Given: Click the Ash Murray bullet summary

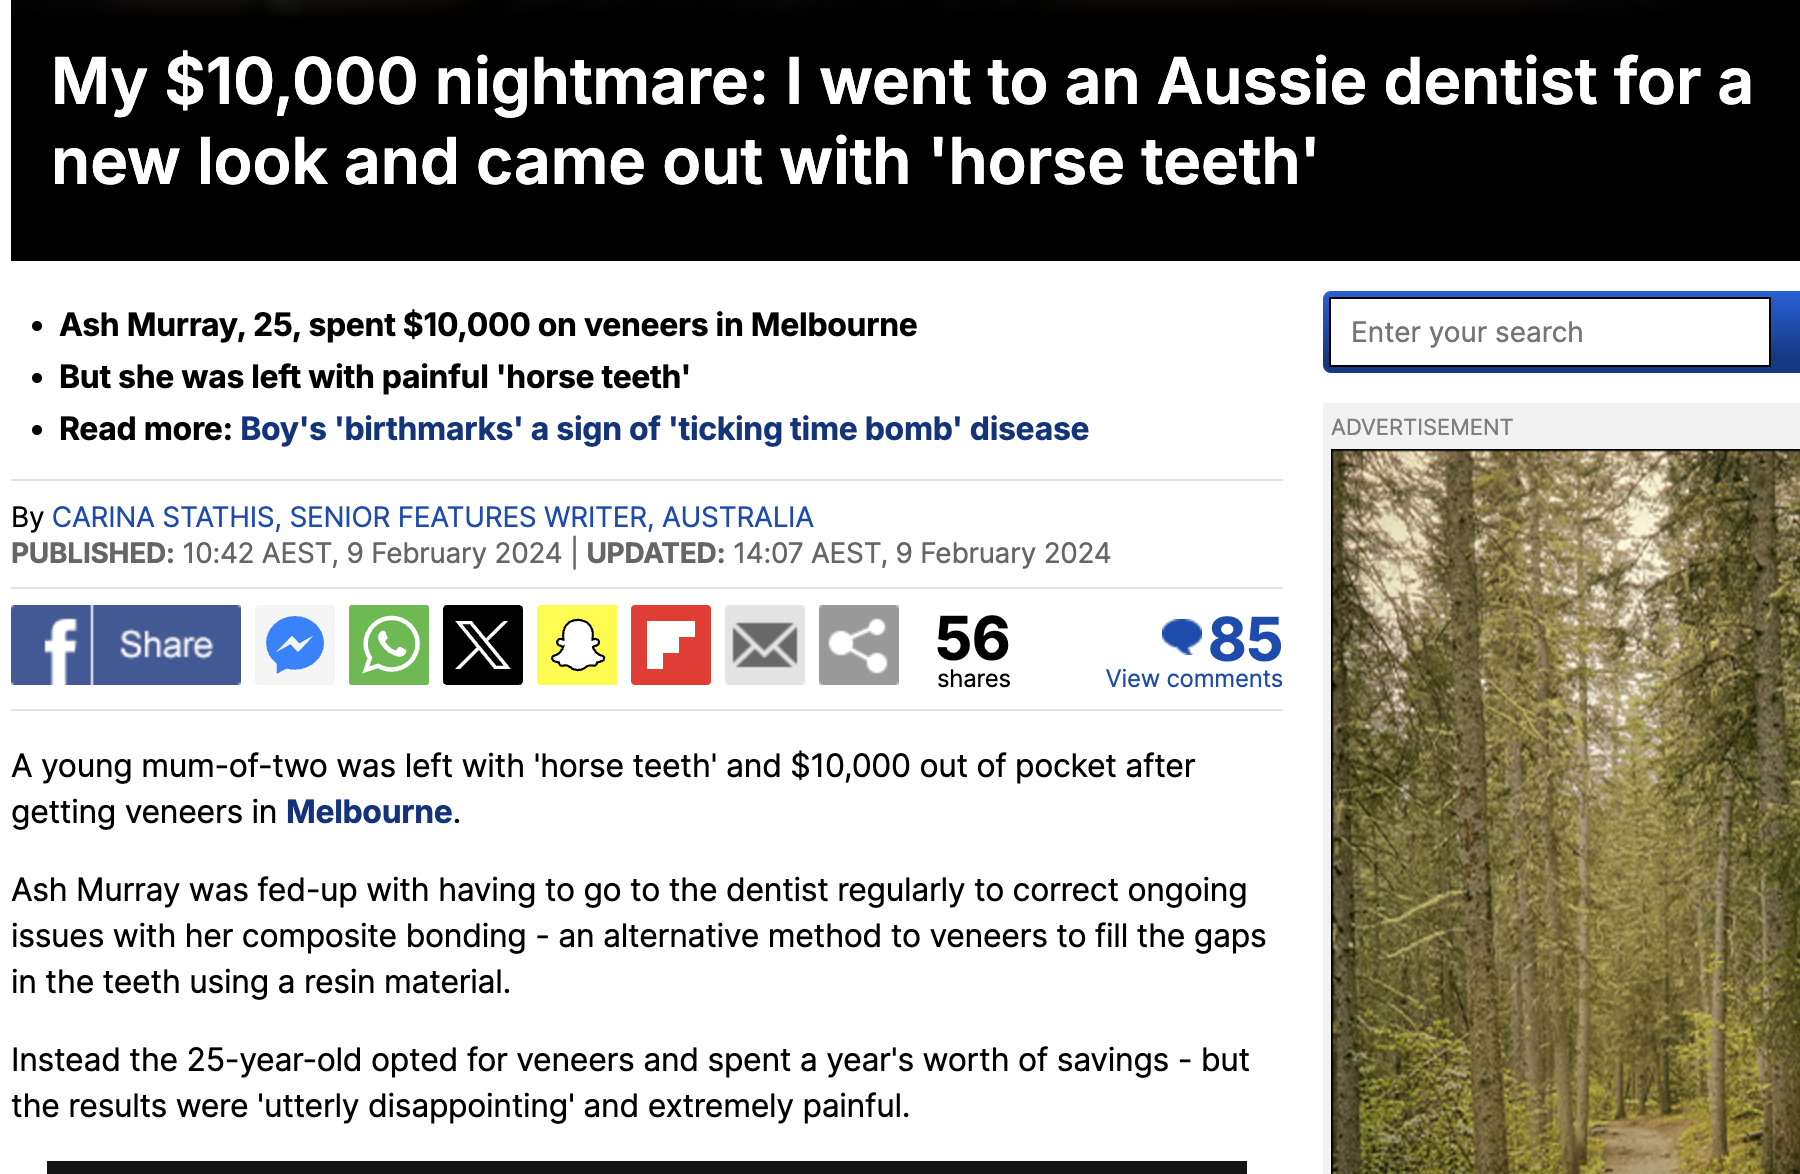Looking at the screenshot, I should click(x=488, y=325).
